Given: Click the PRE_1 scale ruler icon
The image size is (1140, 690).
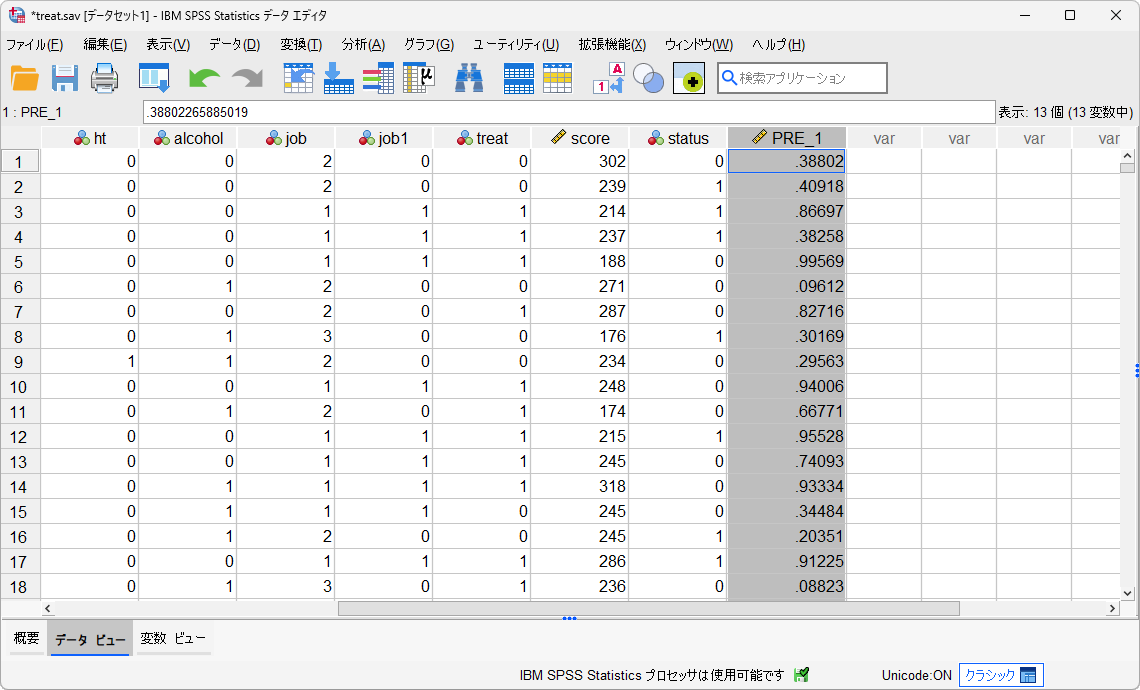Looking at the screenshot, I should (760, 137).
